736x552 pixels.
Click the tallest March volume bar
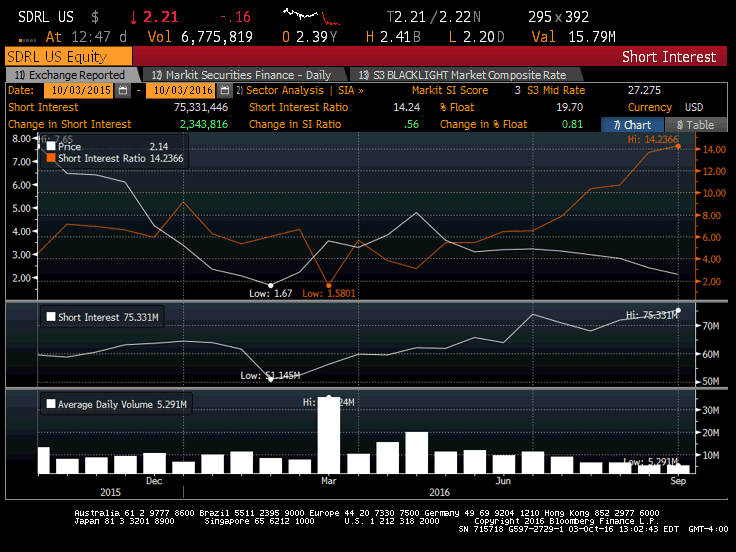point(329,435)
